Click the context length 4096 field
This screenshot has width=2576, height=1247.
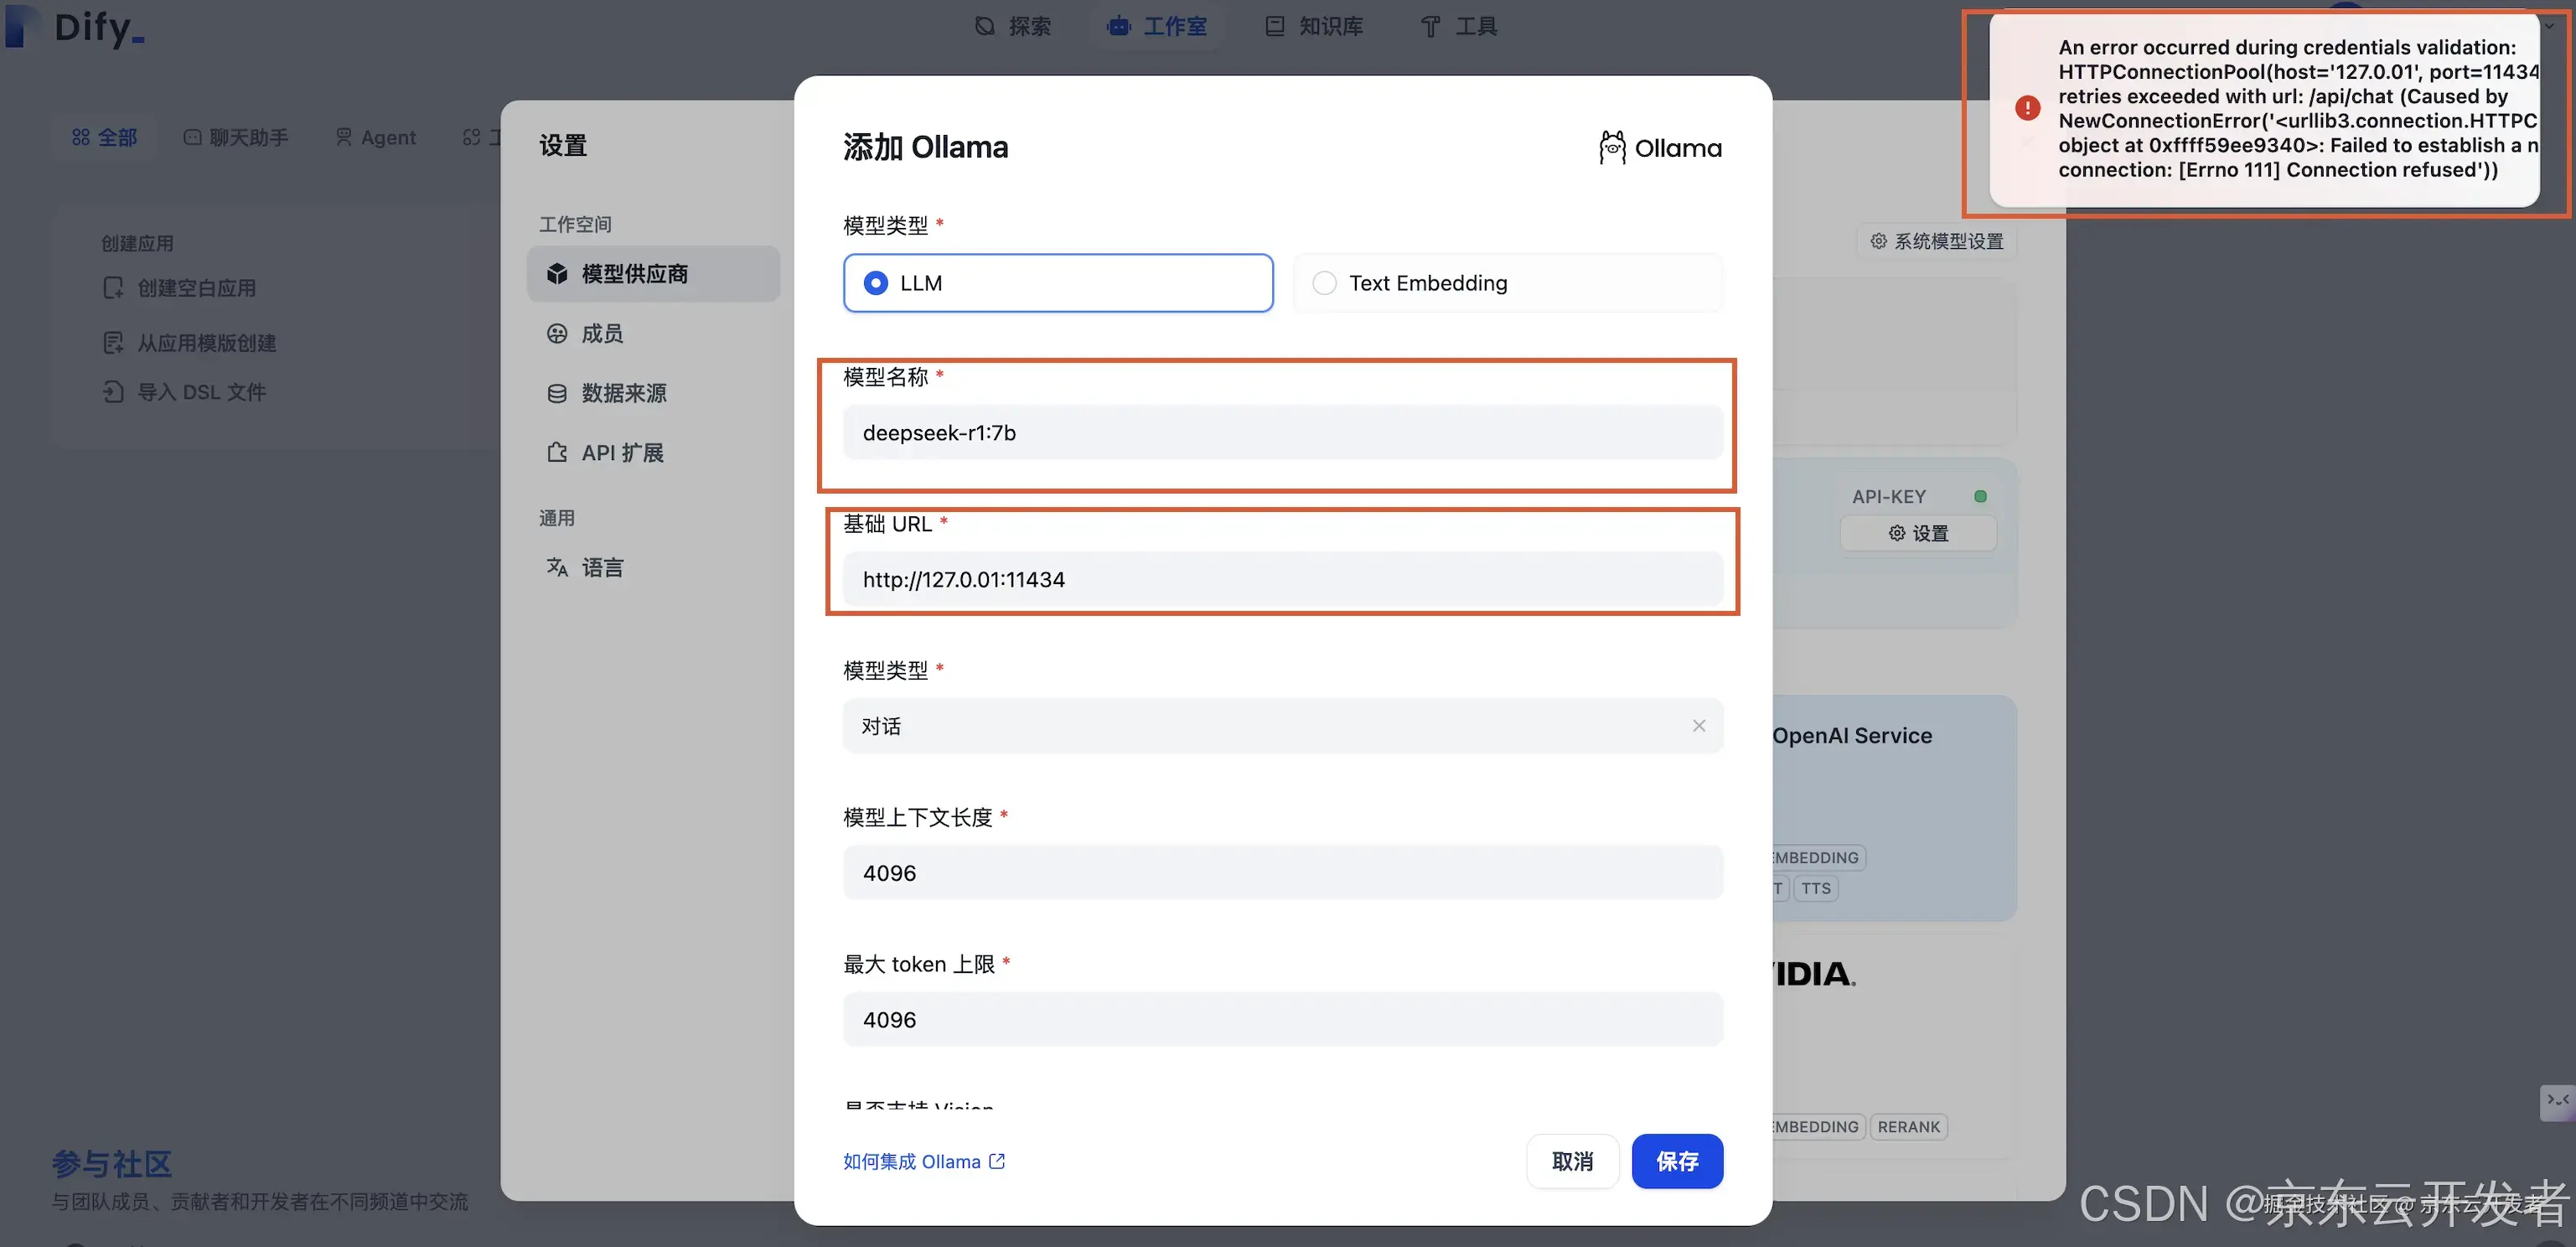click(x=1282, y=873)
